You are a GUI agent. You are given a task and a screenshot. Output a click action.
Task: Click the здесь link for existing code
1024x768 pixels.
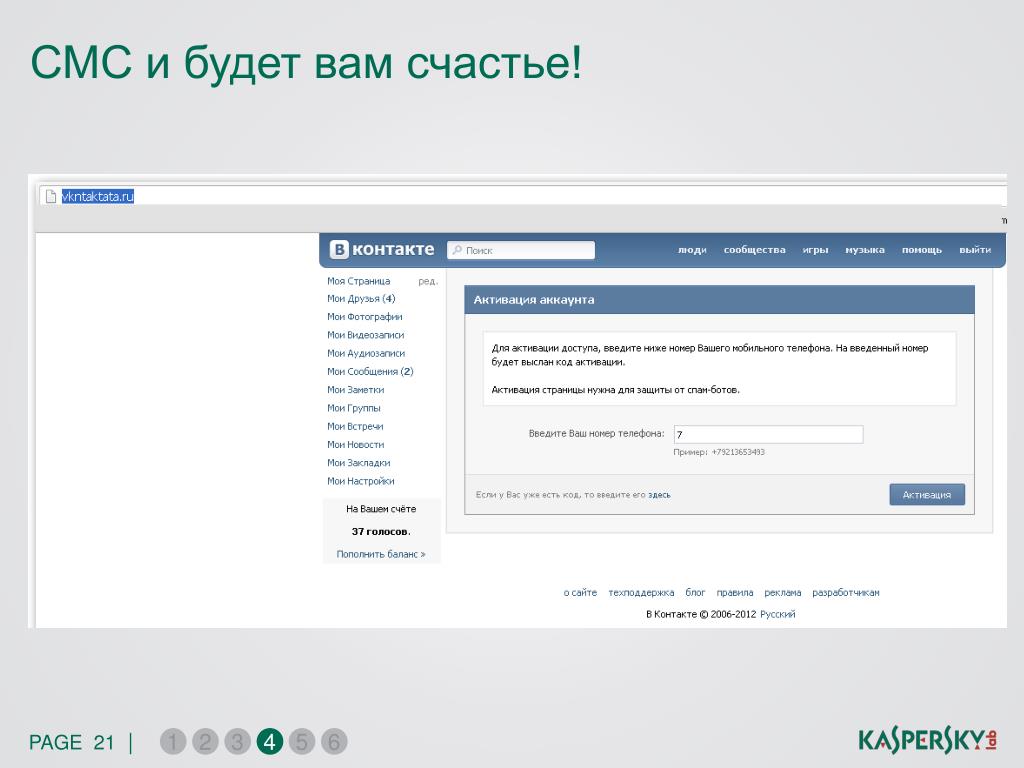(x=659, y=495)
